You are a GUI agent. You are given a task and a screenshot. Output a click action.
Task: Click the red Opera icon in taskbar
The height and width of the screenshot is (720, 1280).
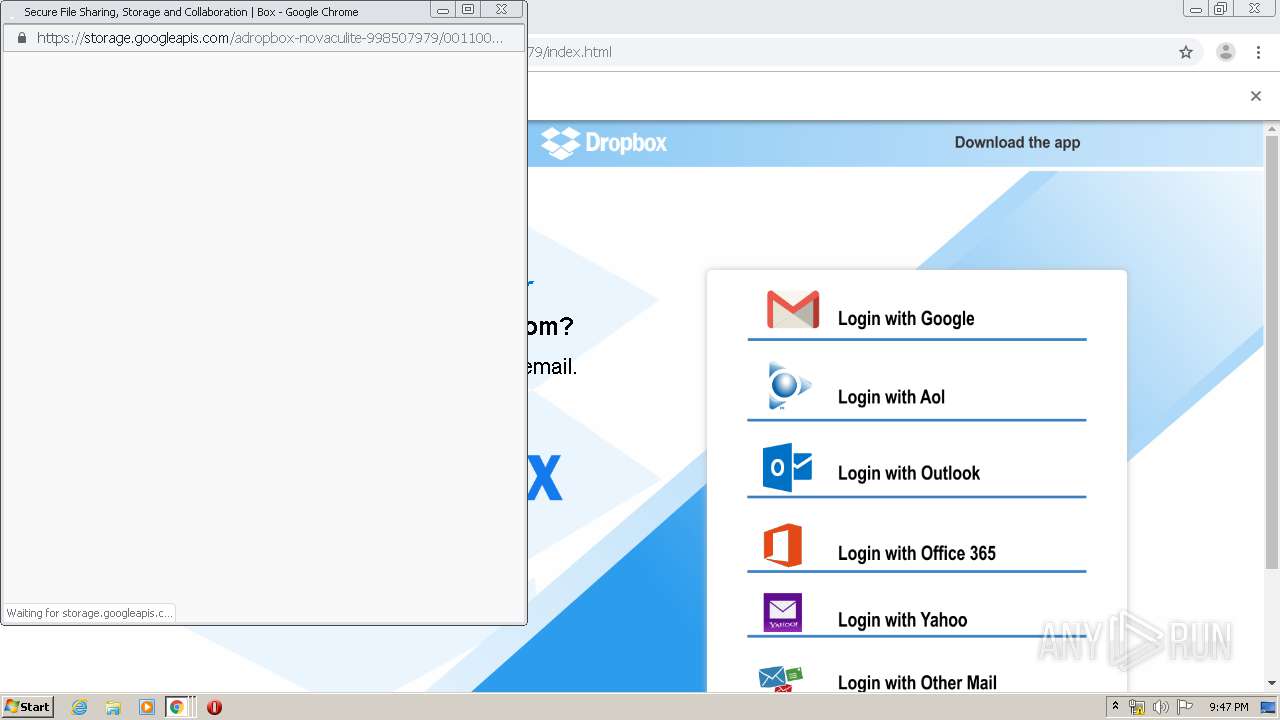214,707
